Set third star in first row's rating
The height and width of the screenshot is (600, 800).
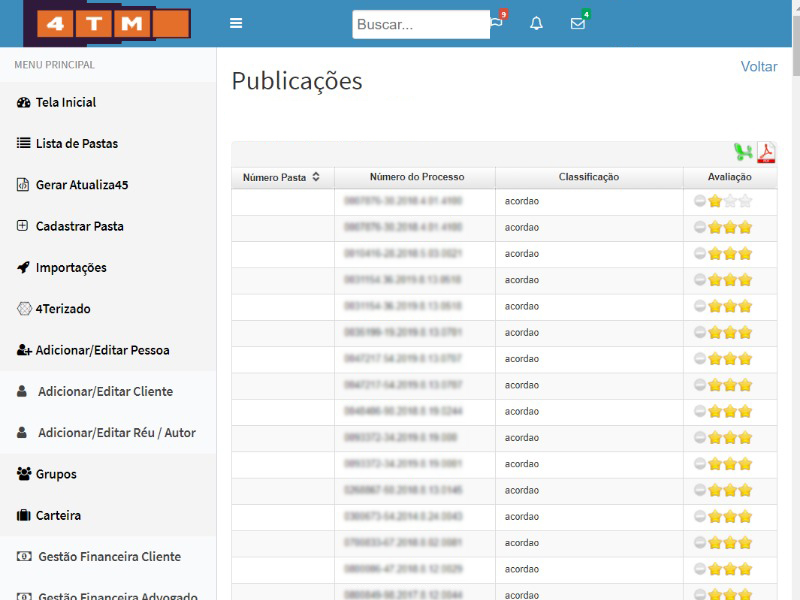click(745, 201)
